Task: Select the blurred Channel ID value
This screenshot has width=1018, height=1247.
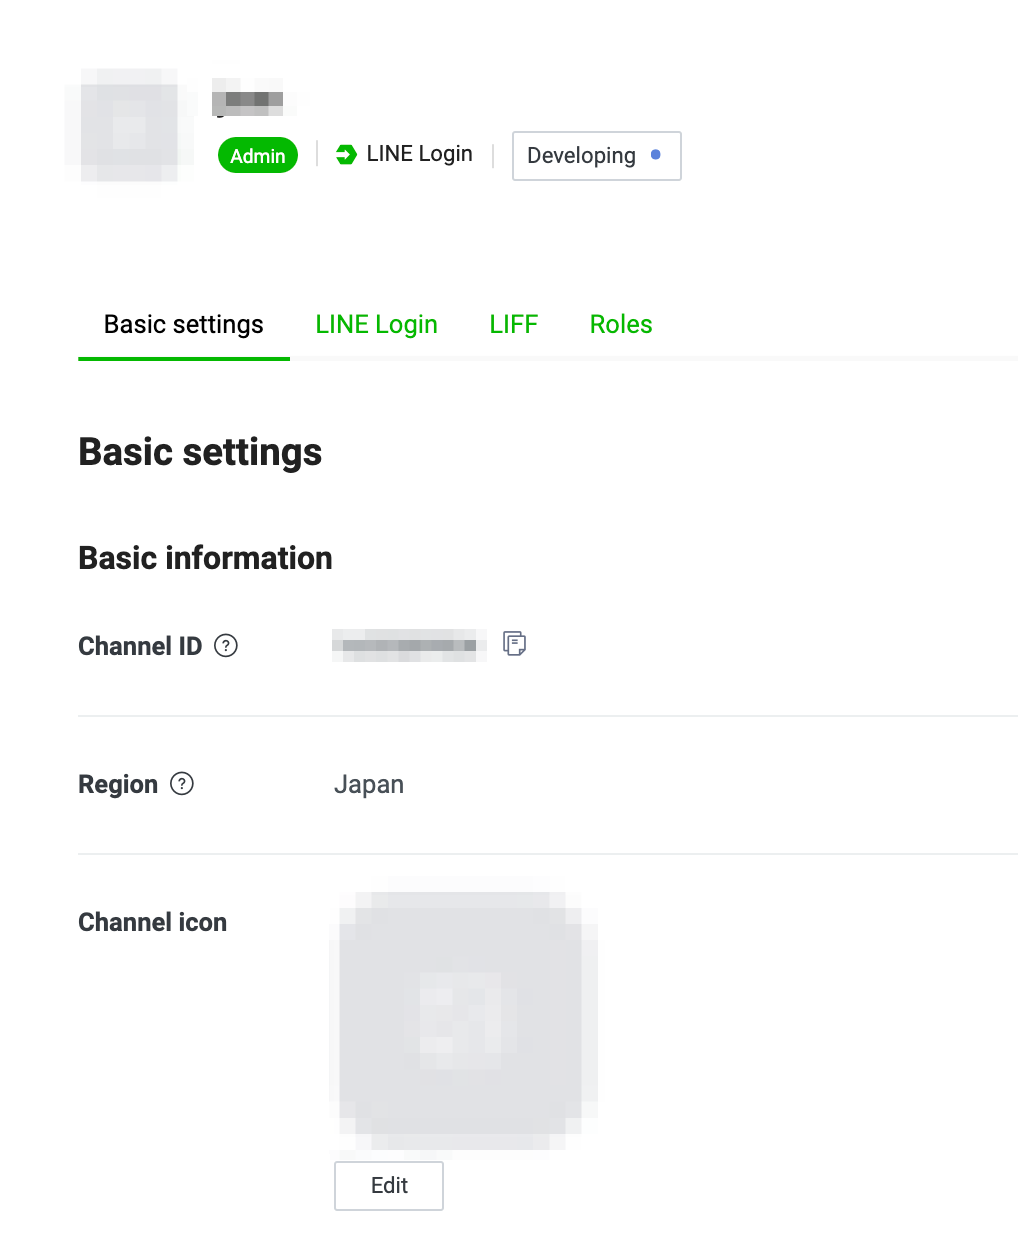Action: tap(408, 646)
